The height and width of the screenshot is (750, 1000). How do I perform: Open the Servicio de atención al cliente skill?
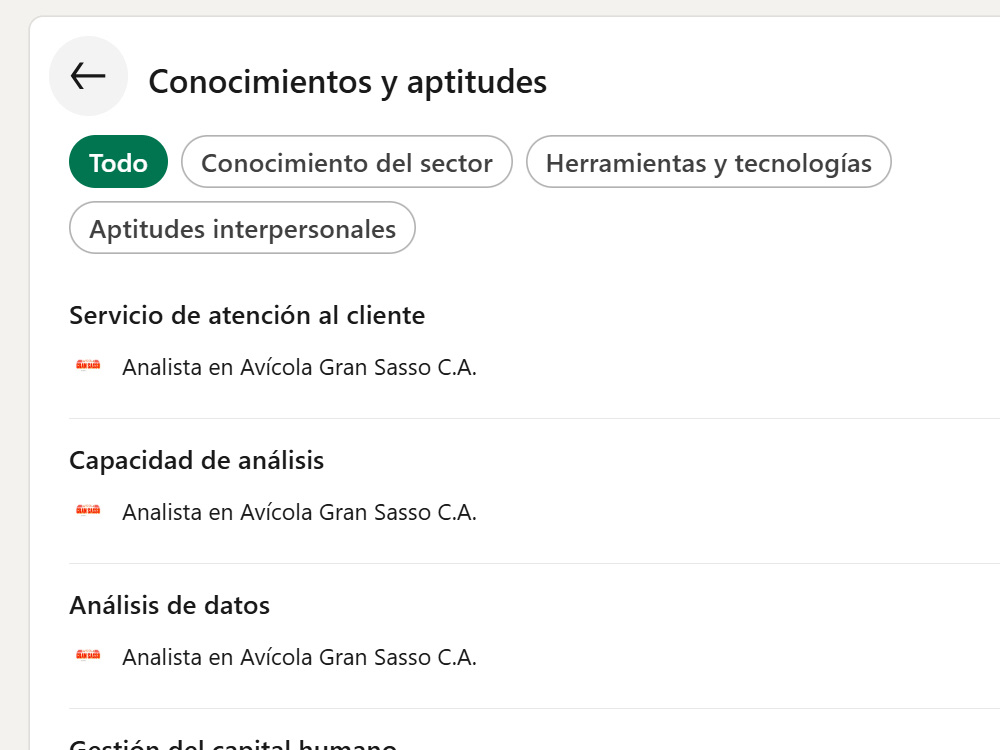click(247, 315)
